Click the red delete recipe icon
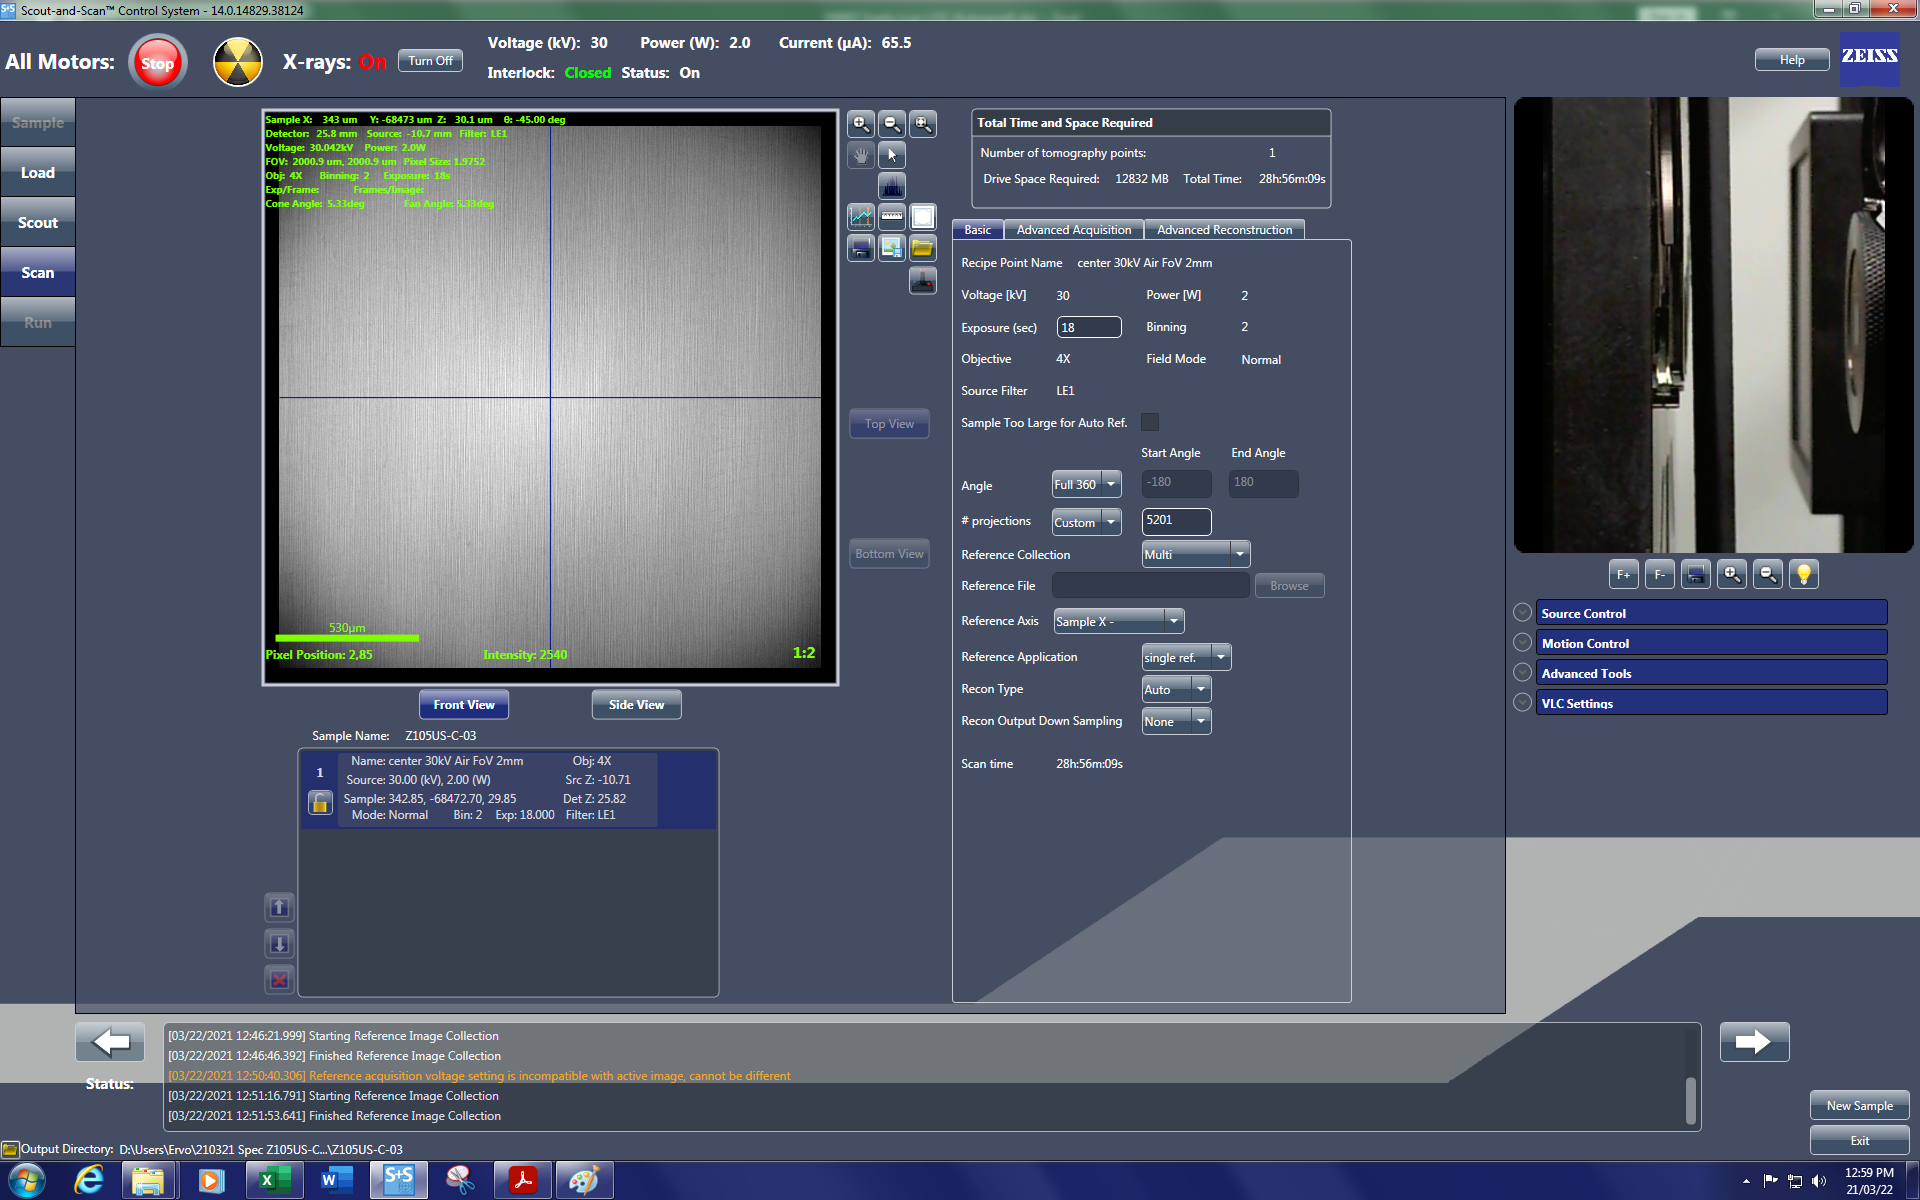Viewport: 1920px width, 1200px height. point(279,980)
